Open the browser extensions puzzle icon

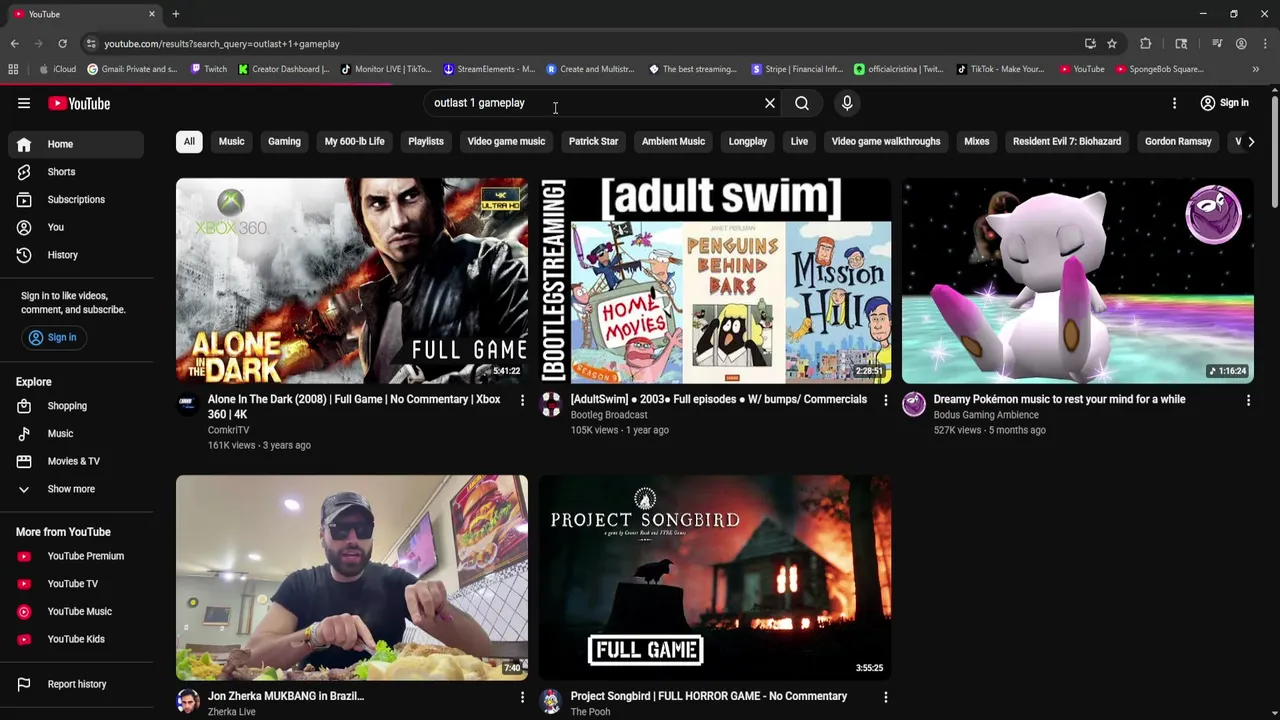[x=1146, y=44]
